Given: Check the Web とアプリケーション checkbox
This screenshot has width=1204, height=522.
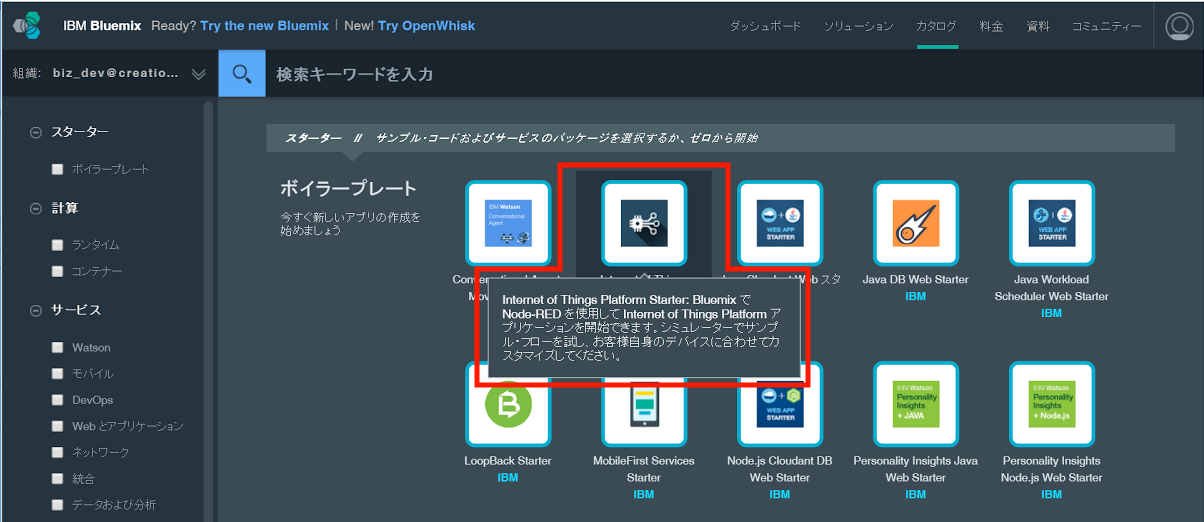Looking at the screenshot, I should tap(58, 426).
